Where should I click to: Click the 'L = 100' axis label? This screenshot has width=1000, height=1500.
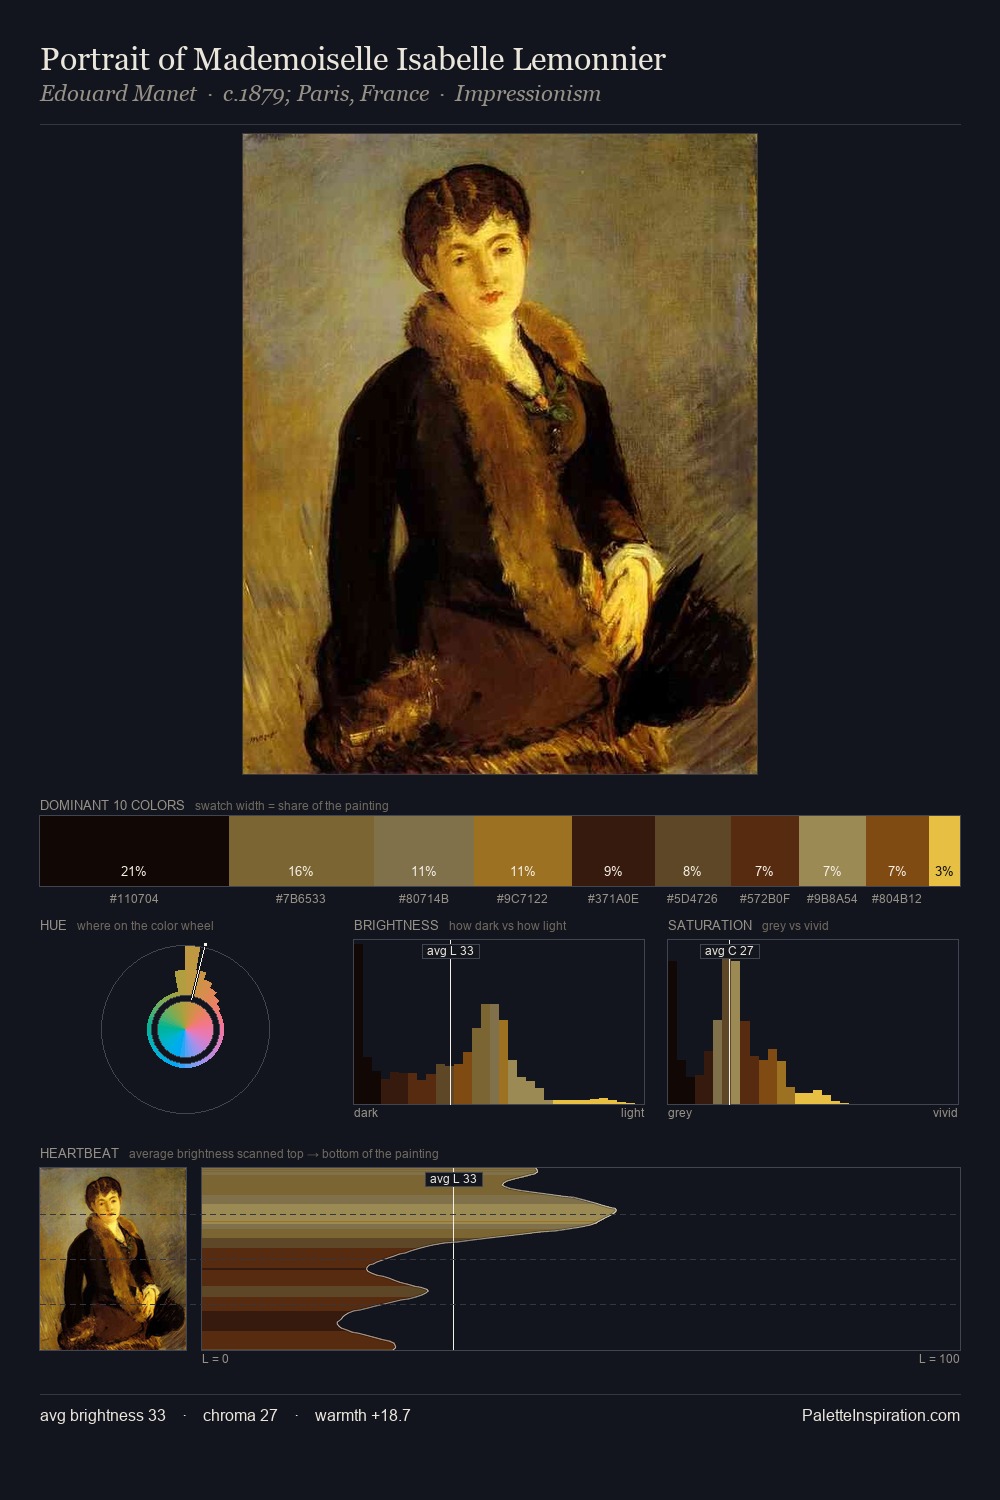(x=939, y=1359)
